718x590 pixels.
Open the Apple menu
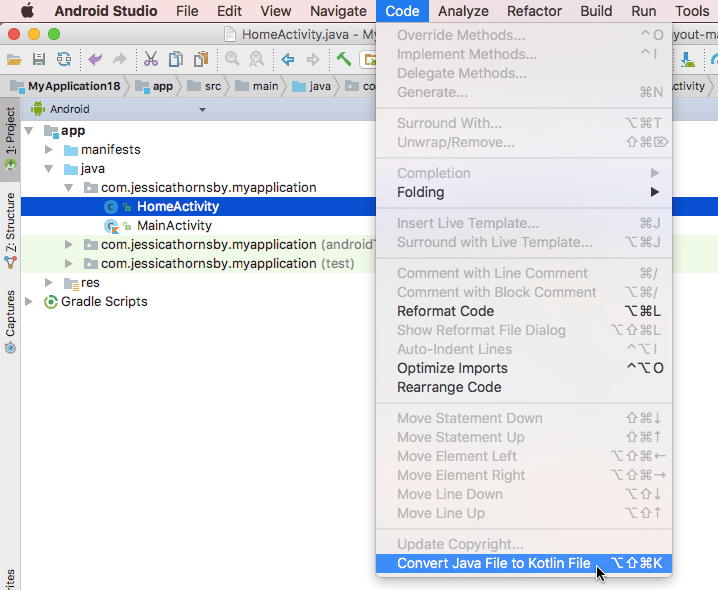click(x=27, y=11)
